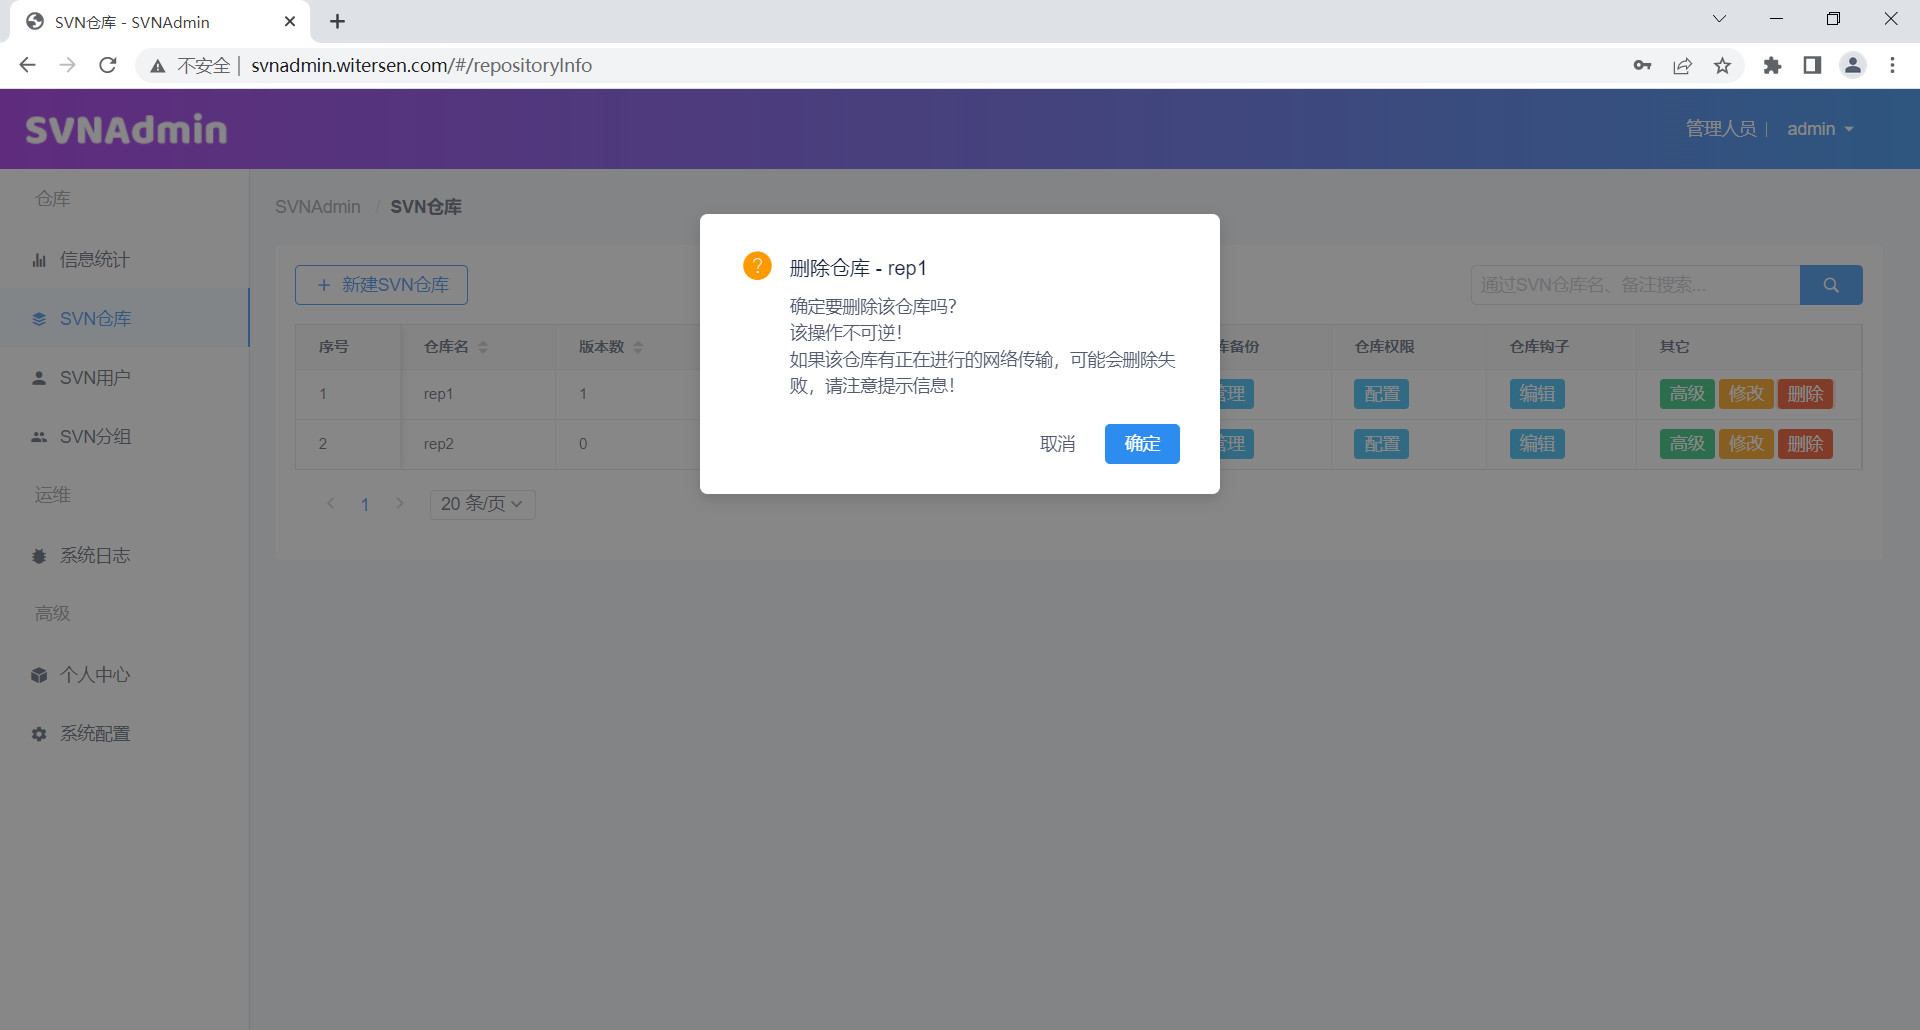
Task: Open browser extensions puzzle icon
Action: 1772,65
